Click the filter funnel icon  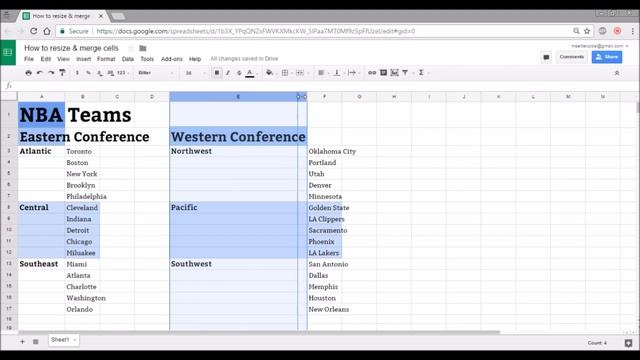tap(405, 73)
